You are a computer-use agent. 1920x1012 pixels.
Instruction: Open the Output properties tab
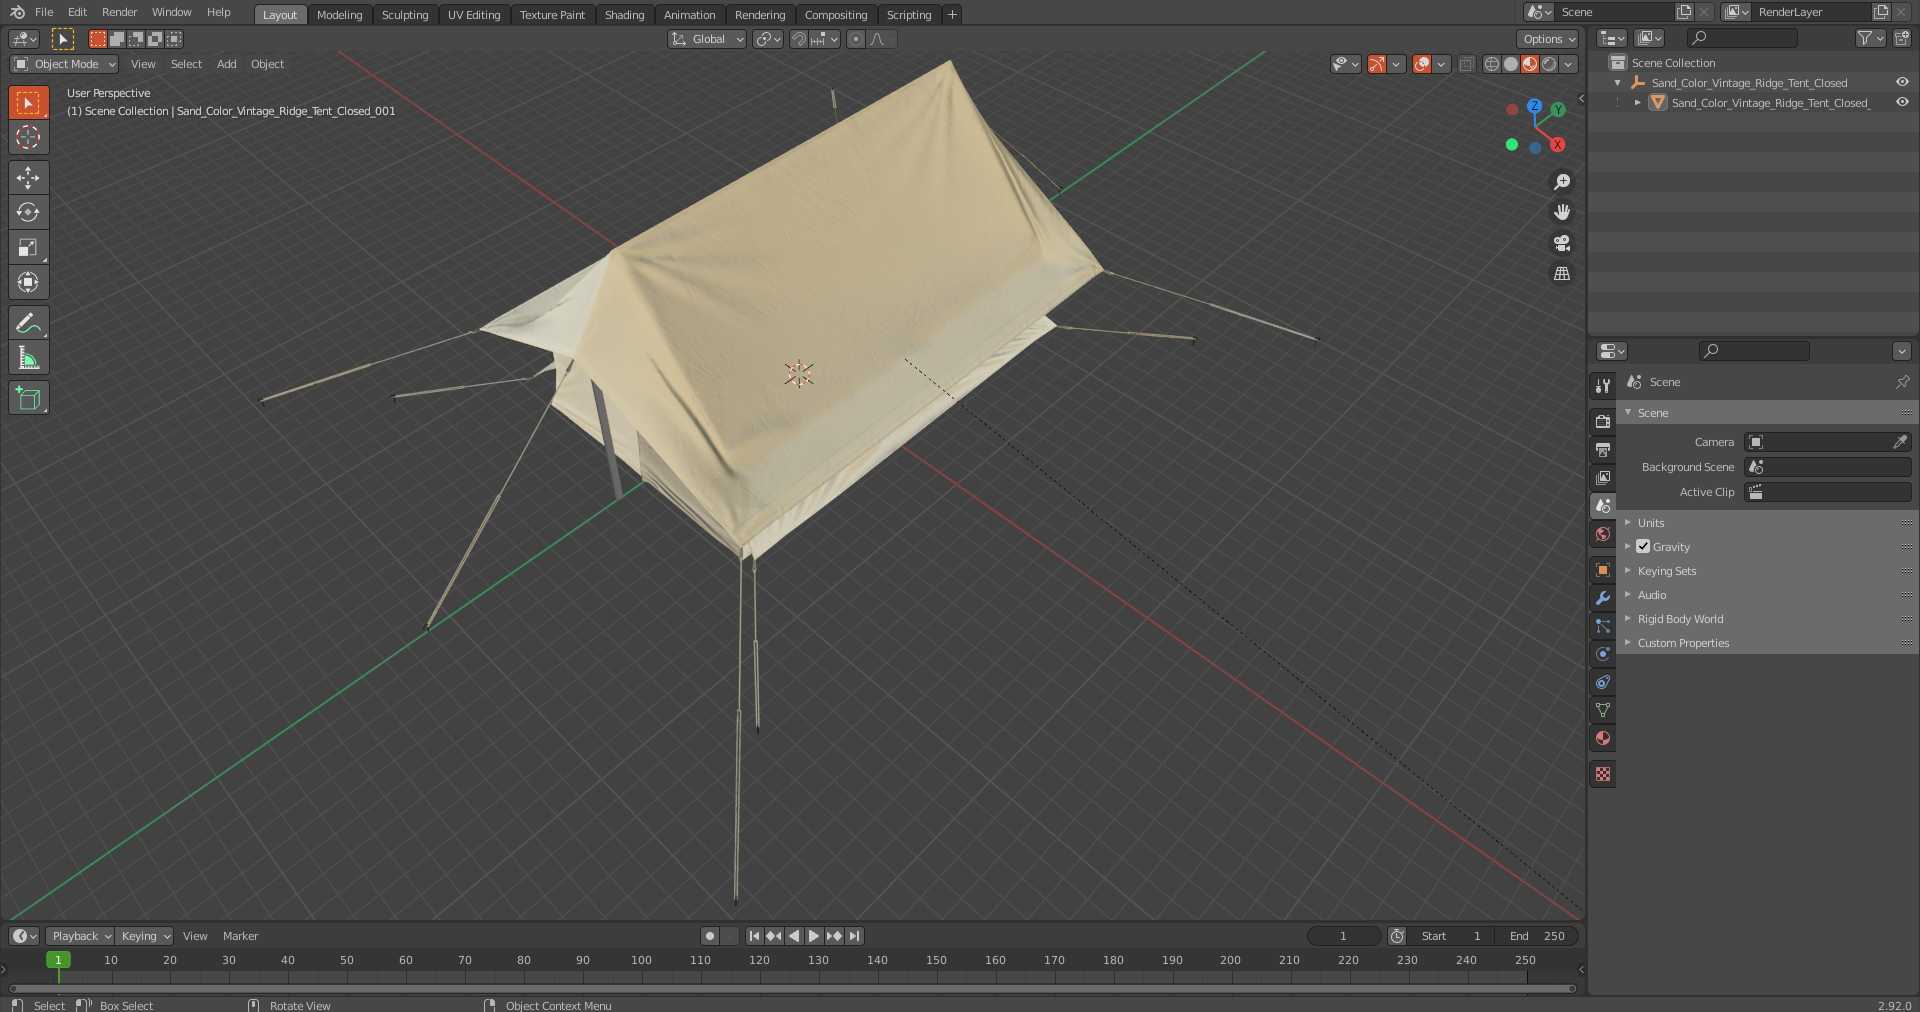tap(1603, 449)
